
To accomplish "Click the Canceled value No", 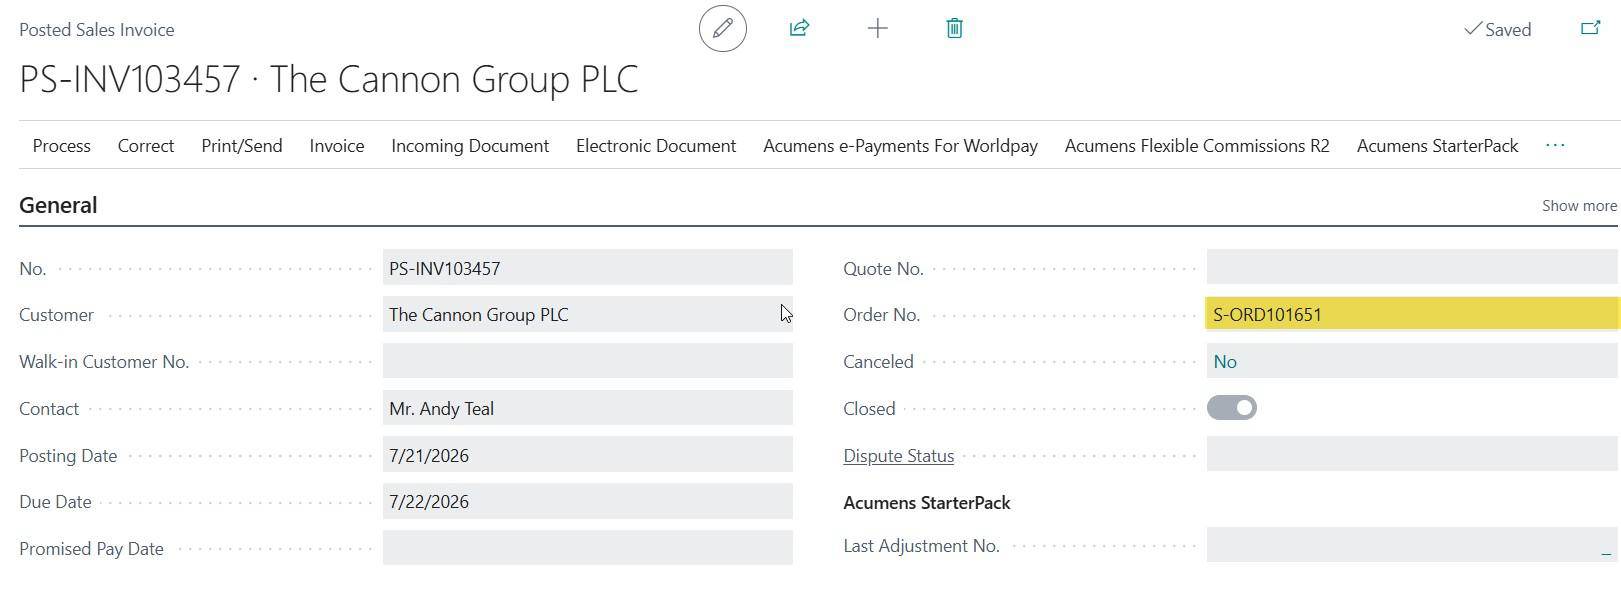I will click(x=1225, y=362).
